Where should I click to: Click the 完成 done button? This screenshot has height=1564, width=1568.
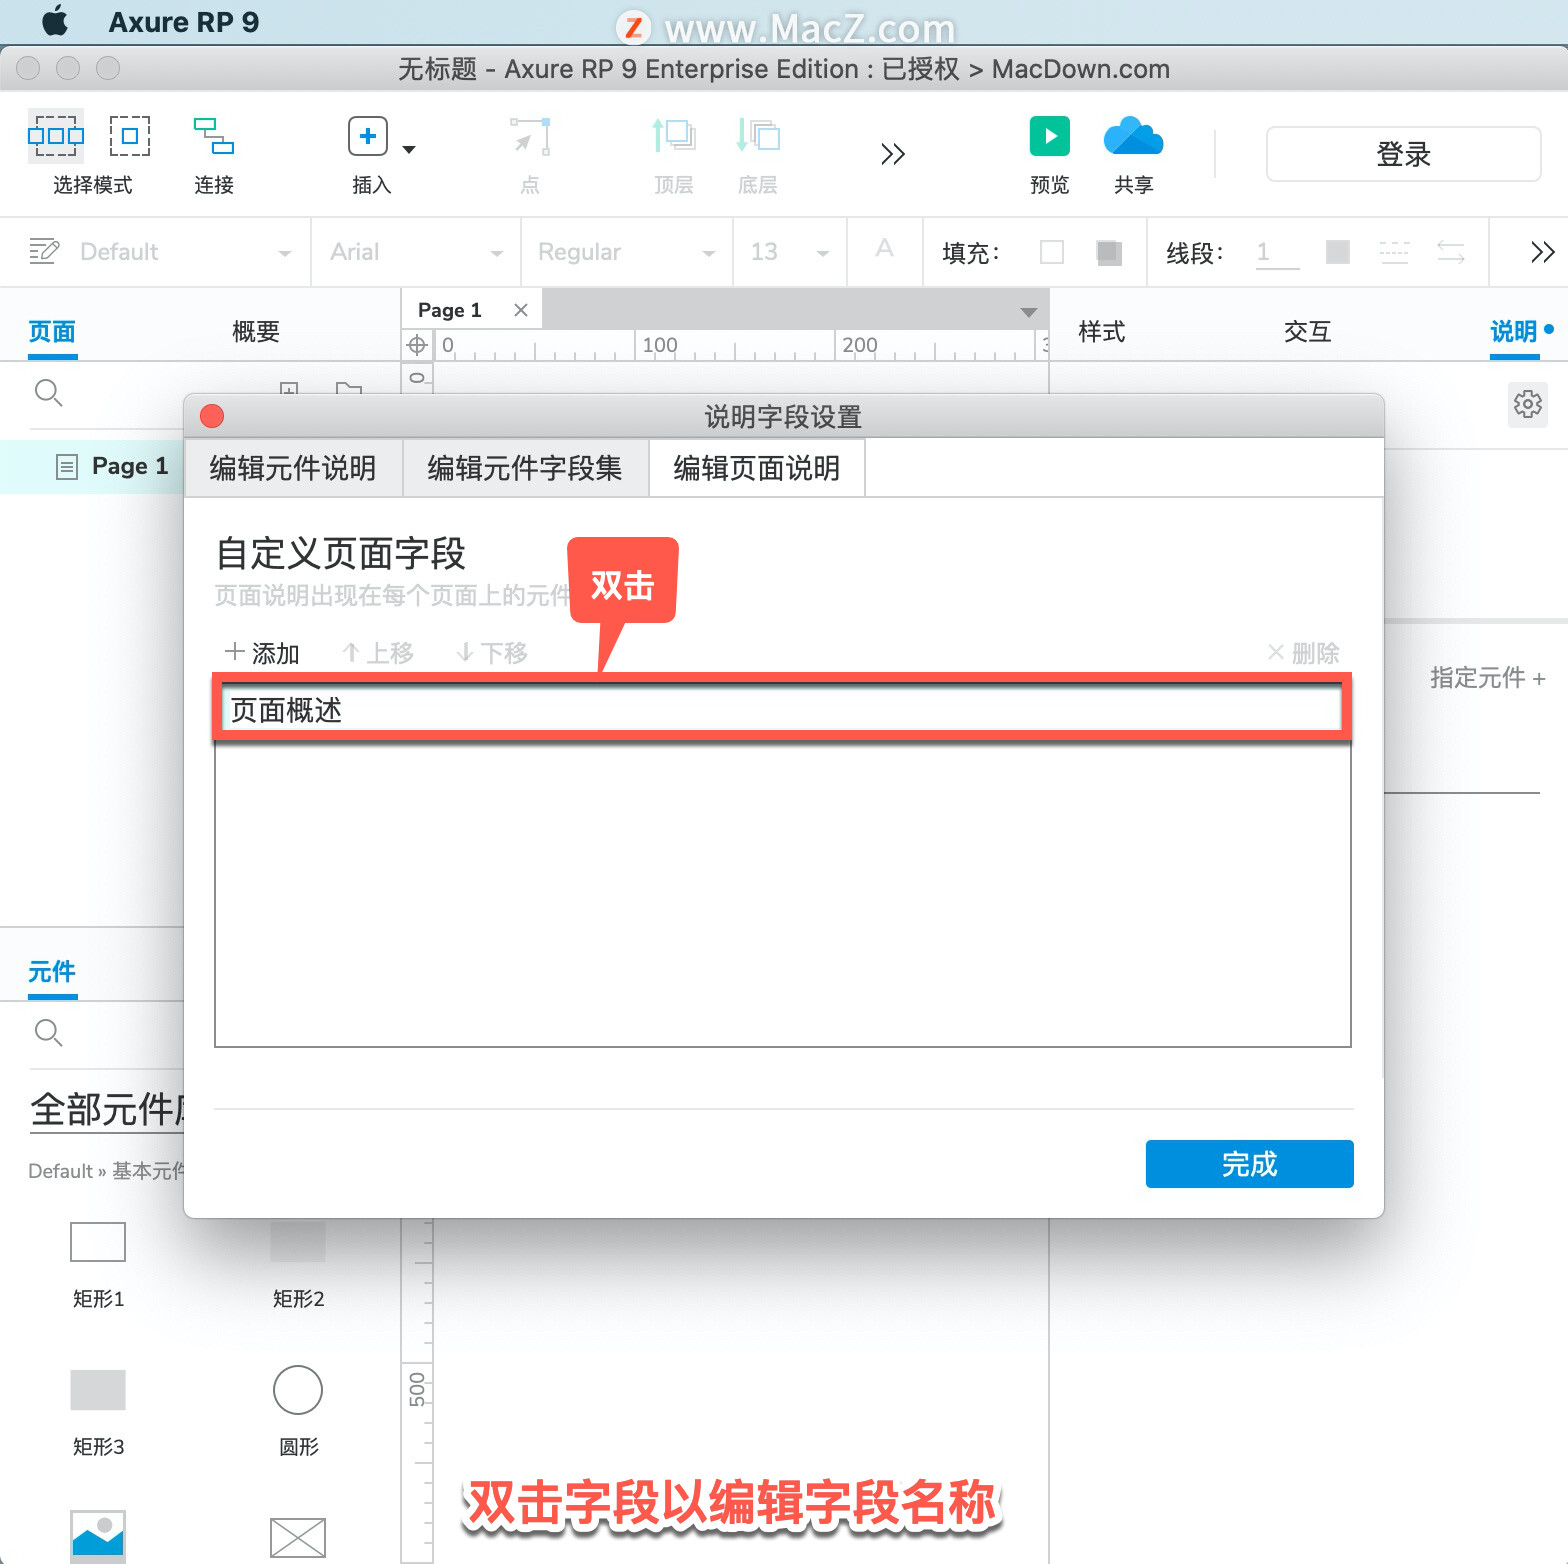click(1250, 1164)
